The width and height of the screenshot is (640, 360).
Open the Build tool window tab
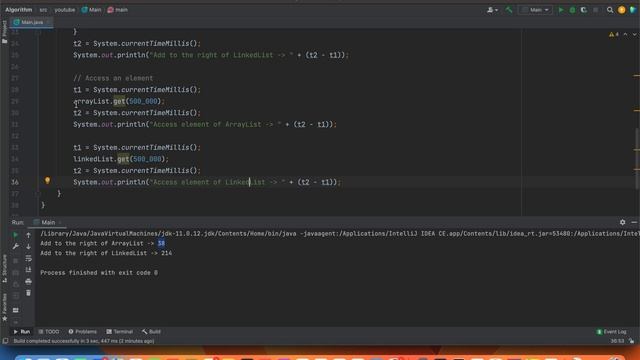[151, 331]
